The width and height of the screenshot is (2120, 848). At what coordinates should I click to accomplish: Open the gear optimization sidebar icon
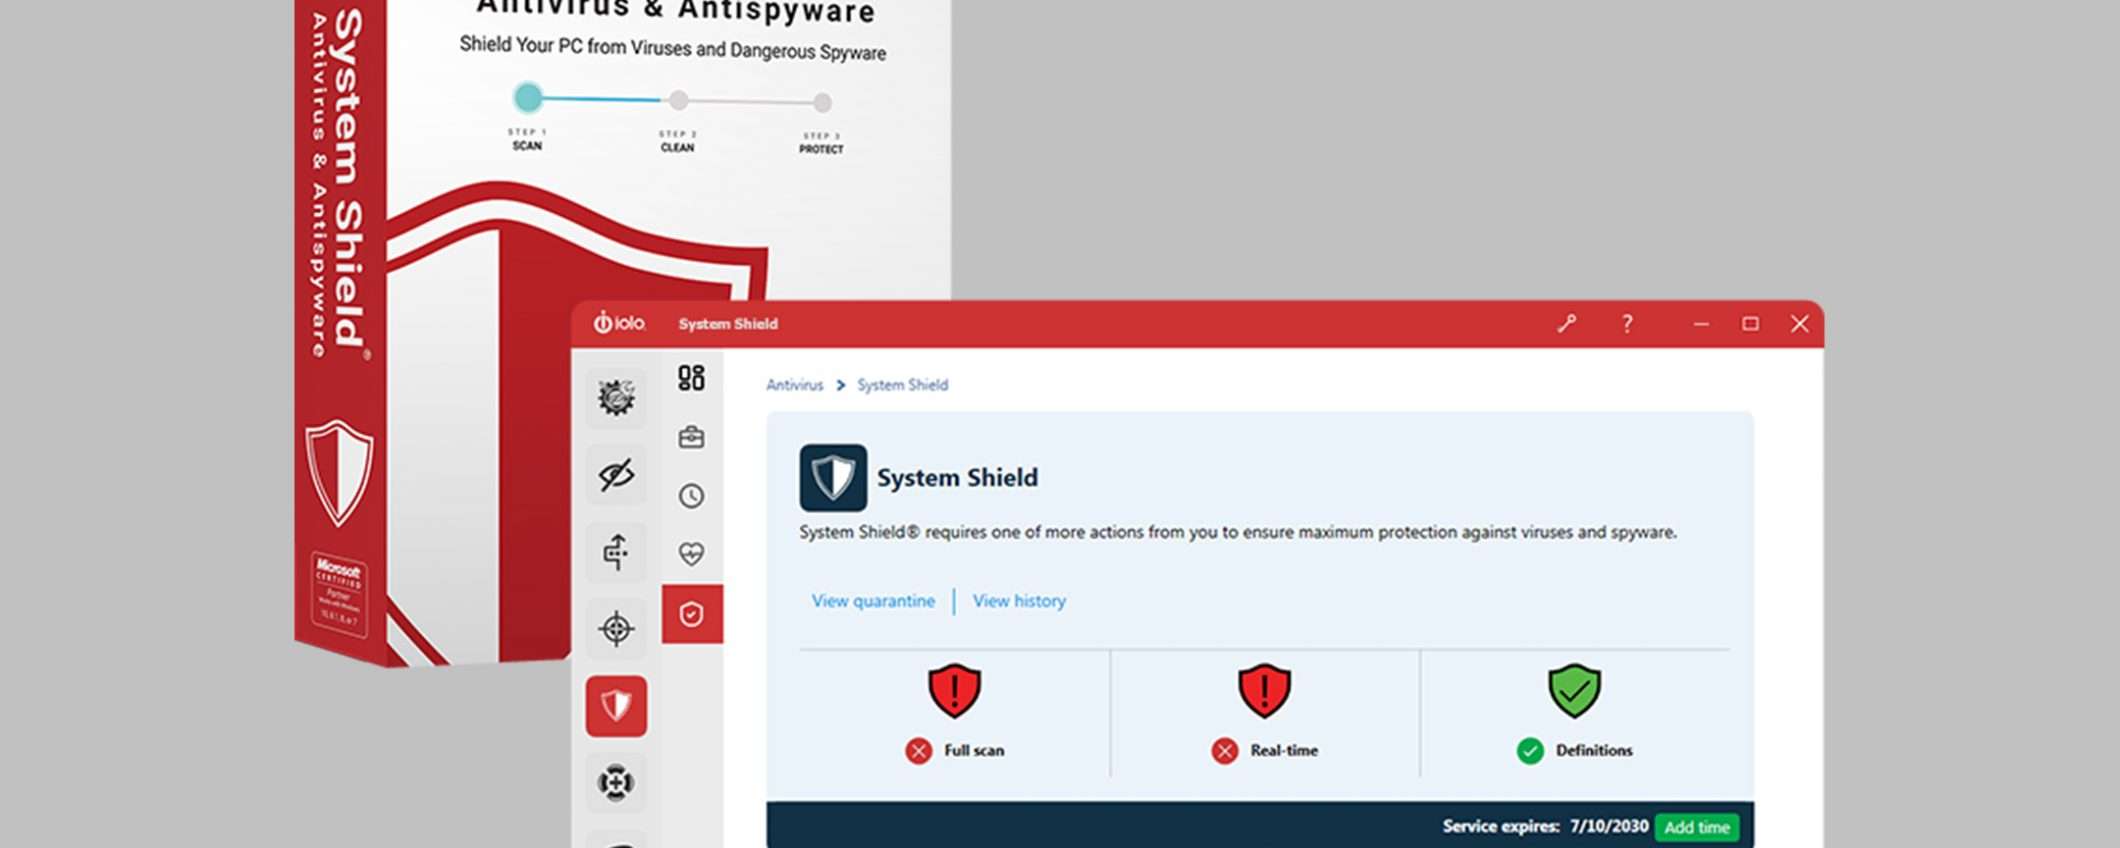coord(616,398)
